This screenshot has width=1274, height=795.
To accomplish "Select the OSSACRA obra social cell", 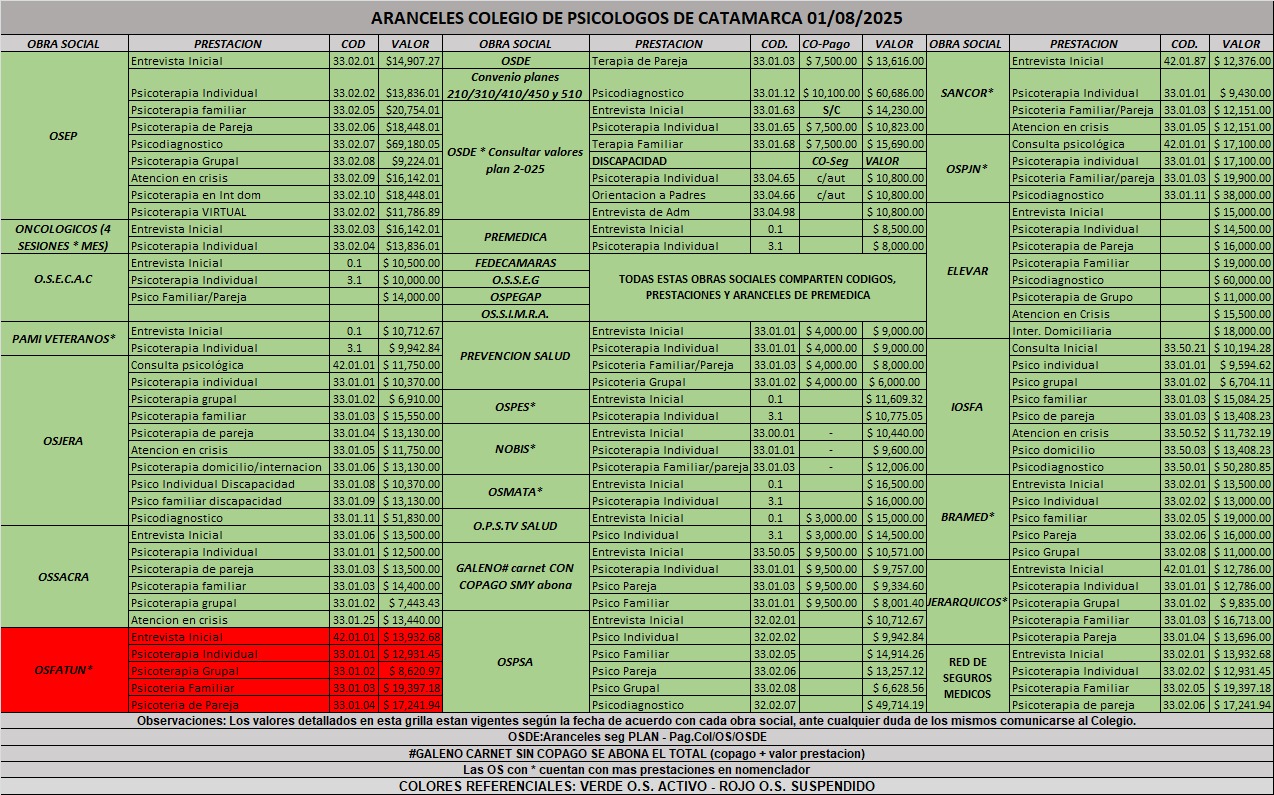I will (x=65, y=577).
